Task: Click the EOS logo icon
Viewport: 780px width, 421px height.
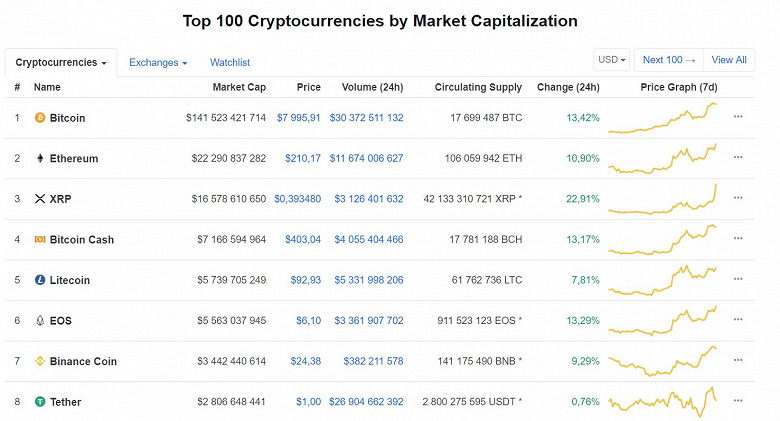Action: pos(40,321)
